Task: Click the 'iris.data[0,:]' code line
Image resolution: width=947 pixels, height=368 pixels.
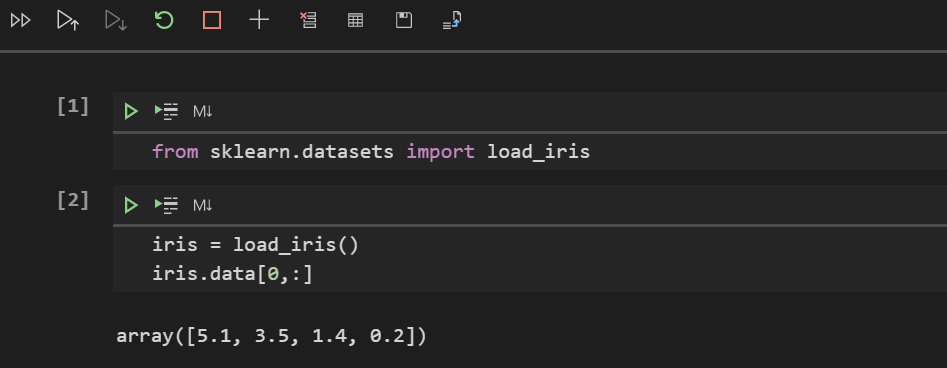Action: [x=233, y=274]
